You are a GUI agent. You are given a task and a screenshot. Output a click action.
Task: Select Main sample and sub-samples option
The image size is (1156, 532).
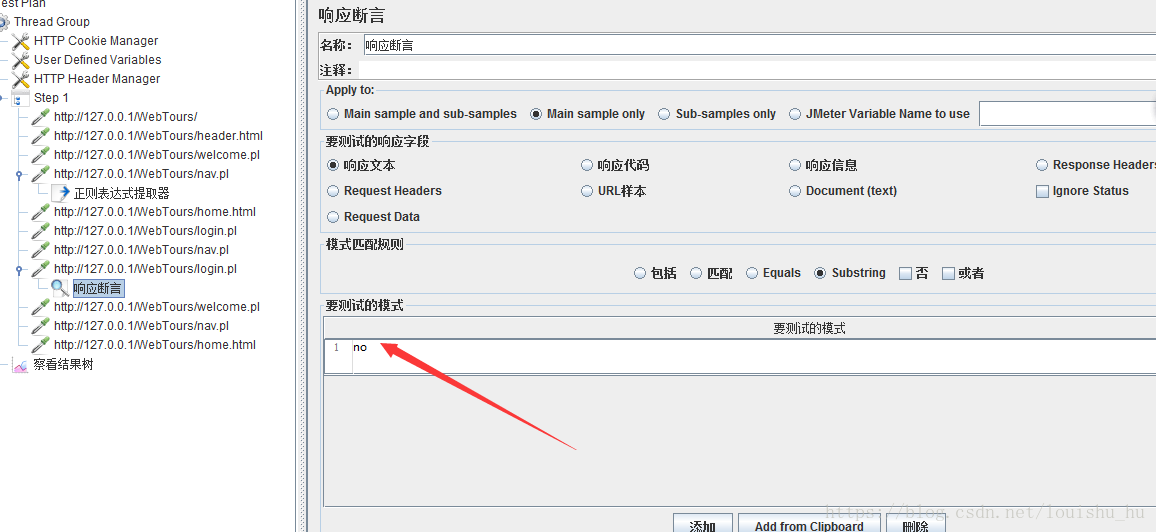[x=333, y=114]
